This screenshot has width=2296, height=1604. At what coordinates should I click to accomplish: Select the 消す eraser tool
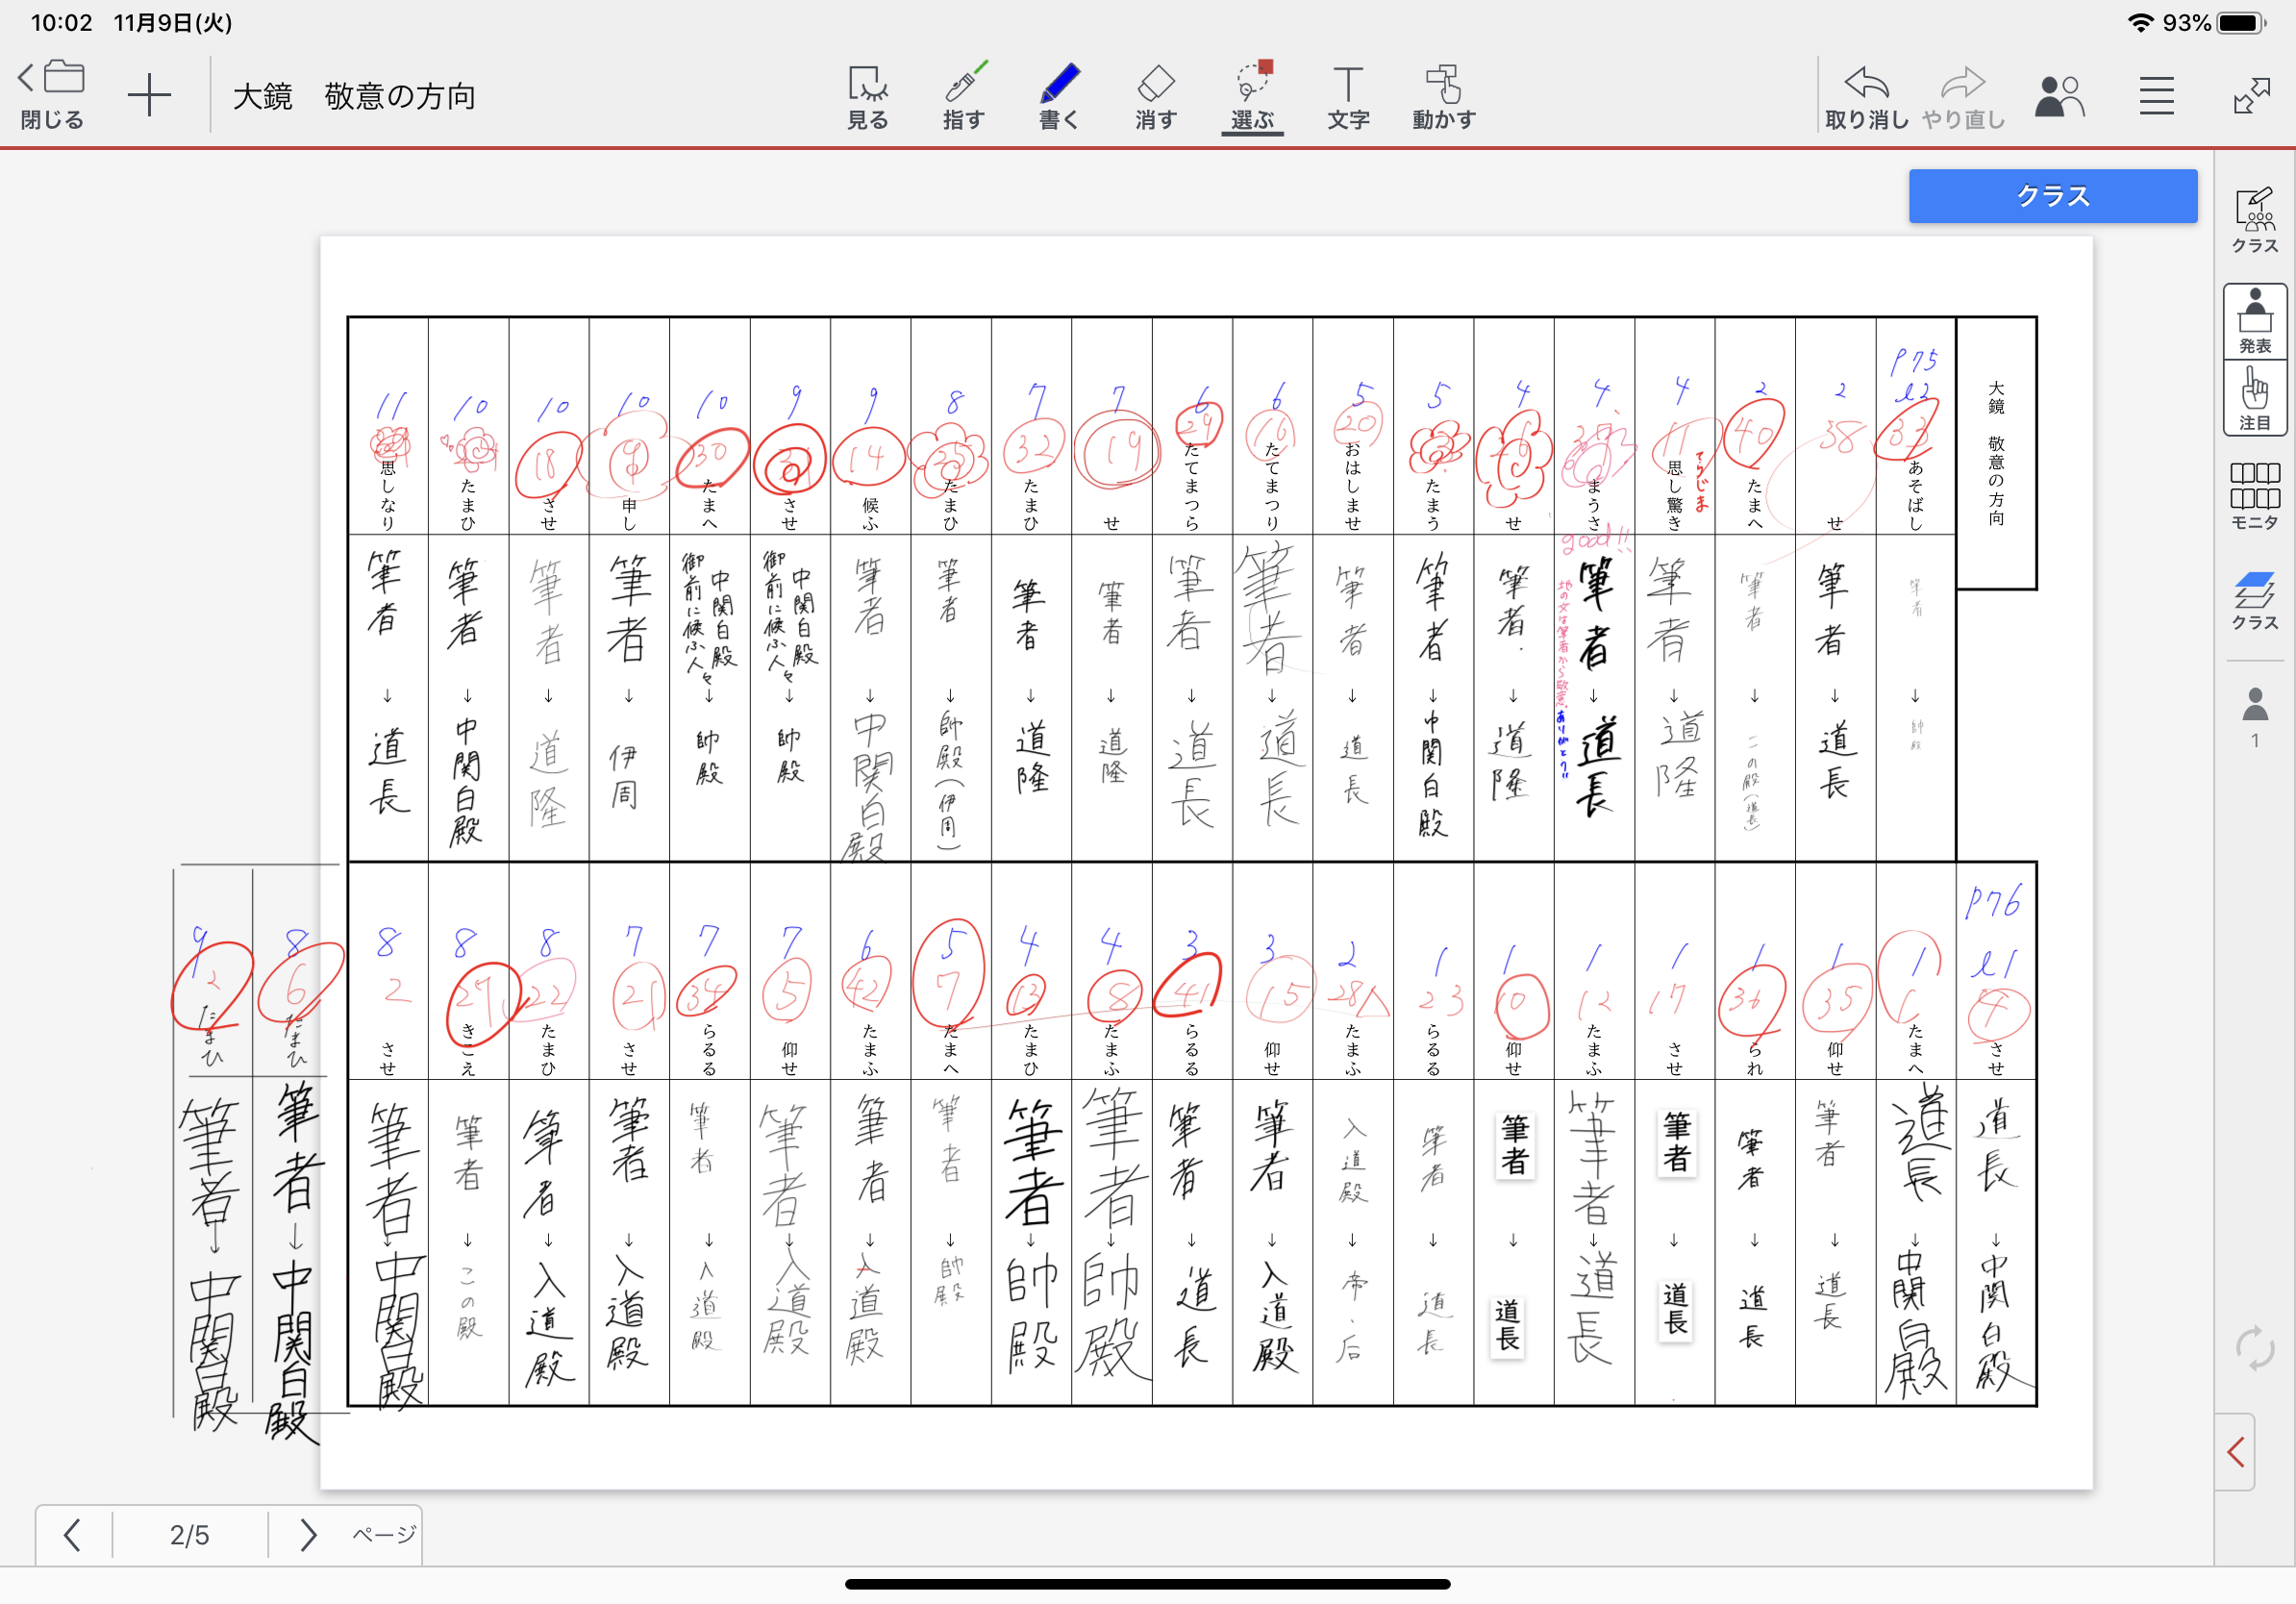(1155, 97)
